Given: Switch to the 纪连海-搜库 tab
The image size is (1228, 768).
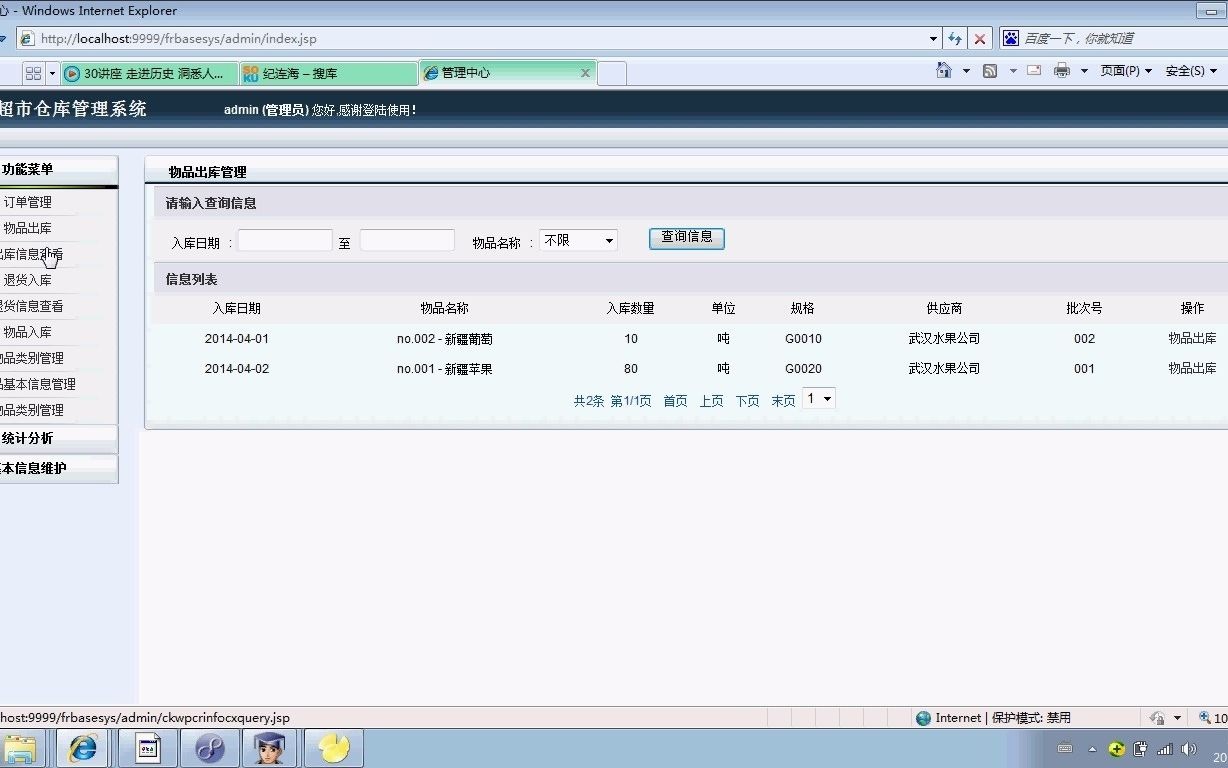Looking at the screenshot, I should click(330, 72).
